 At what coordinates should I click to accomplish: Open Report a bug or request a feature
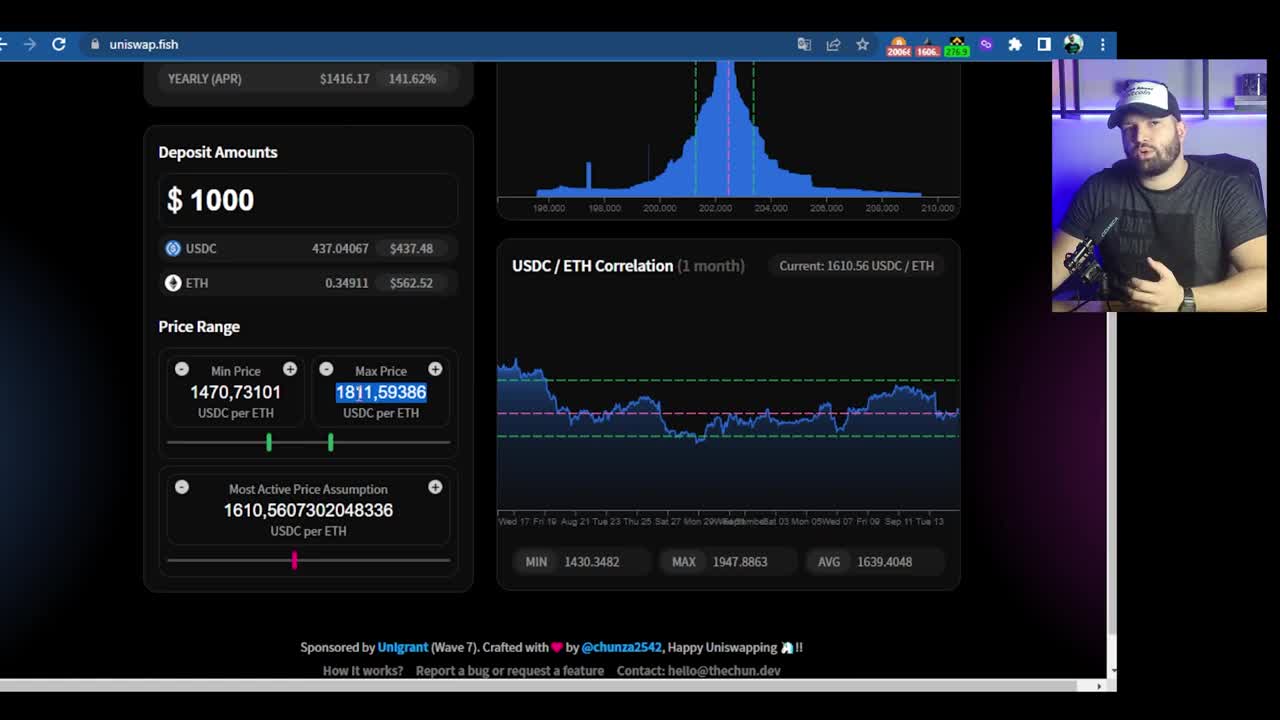point(510,670)
